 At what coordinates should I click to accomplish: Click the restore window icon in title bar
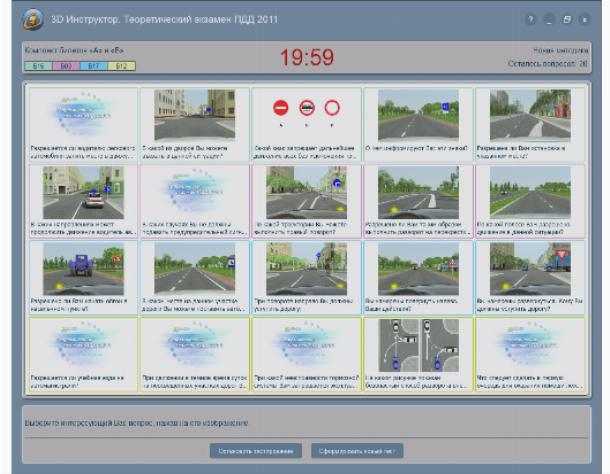pyautogui.click(x=566, y=19)
